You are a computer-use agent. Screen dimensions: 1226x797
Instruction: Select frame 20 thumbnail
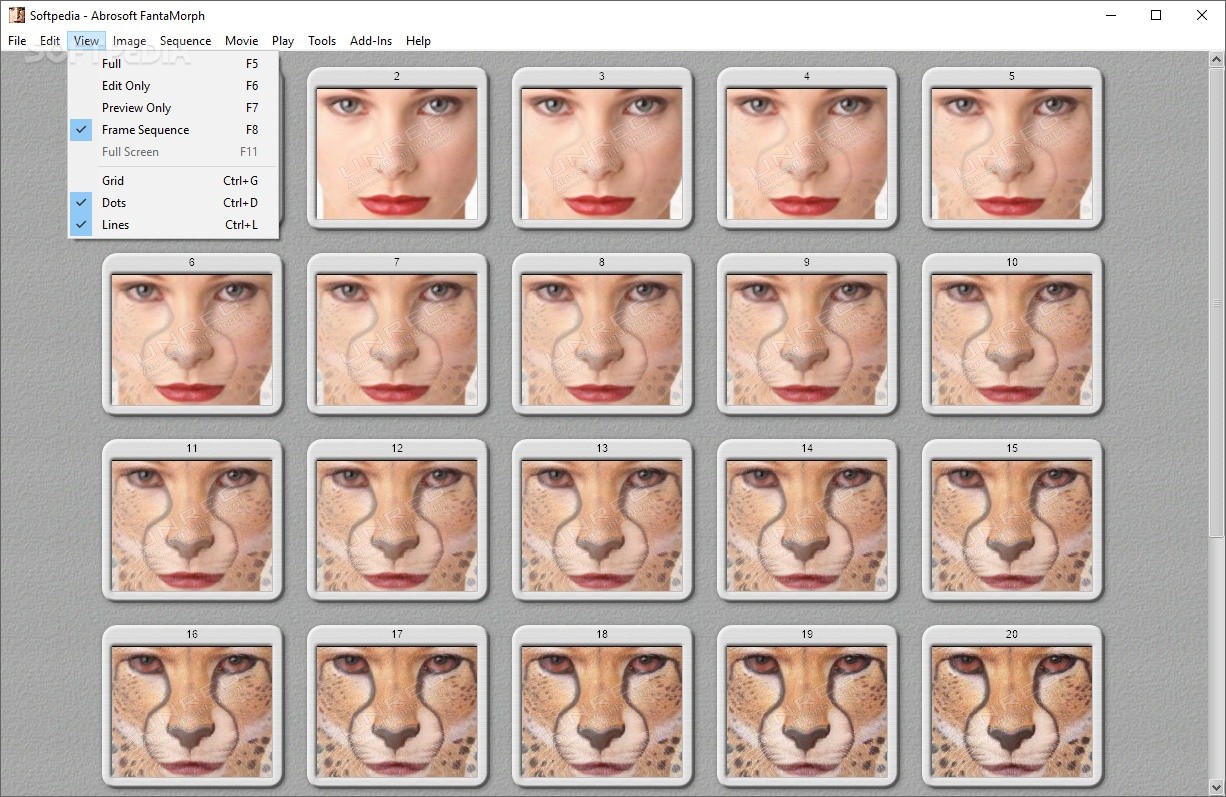[x=1012, y=706]
